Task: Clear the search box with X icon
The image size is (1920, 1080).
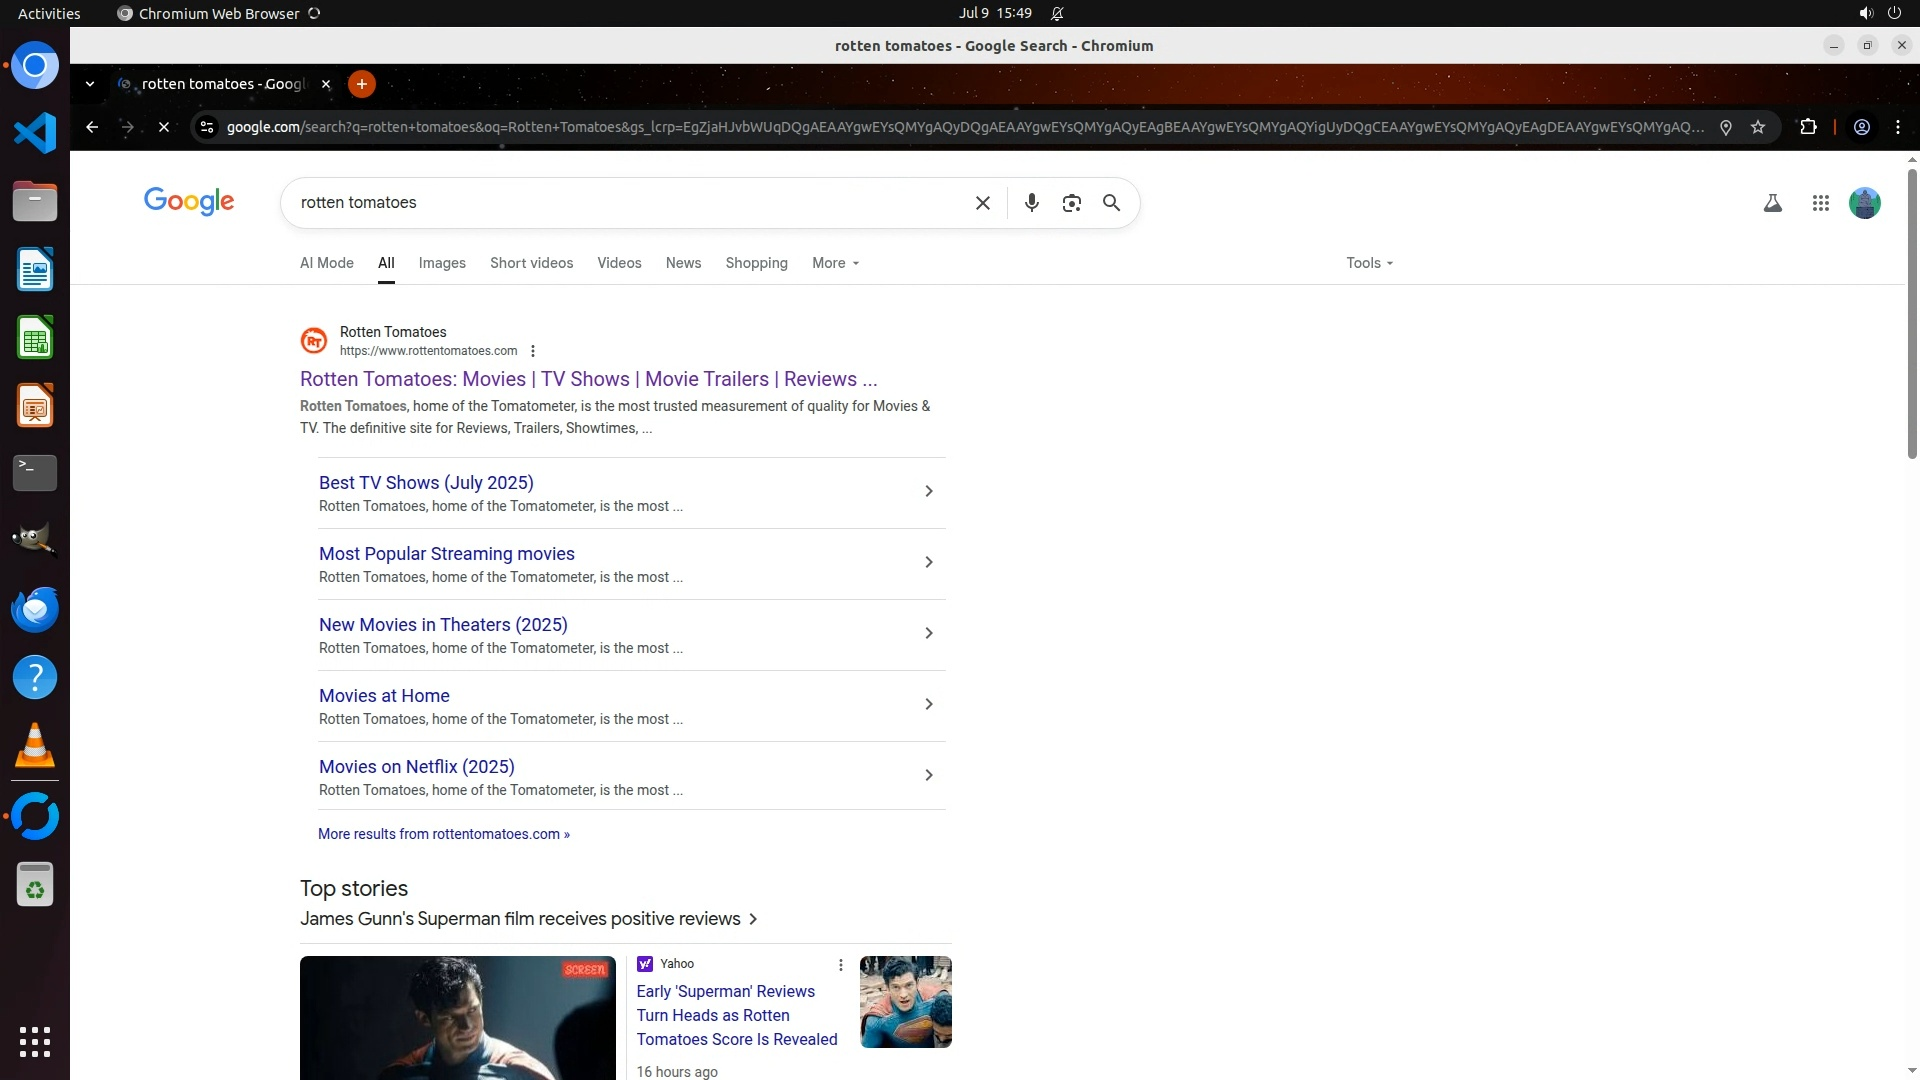Action: click(x=982, y=203)
